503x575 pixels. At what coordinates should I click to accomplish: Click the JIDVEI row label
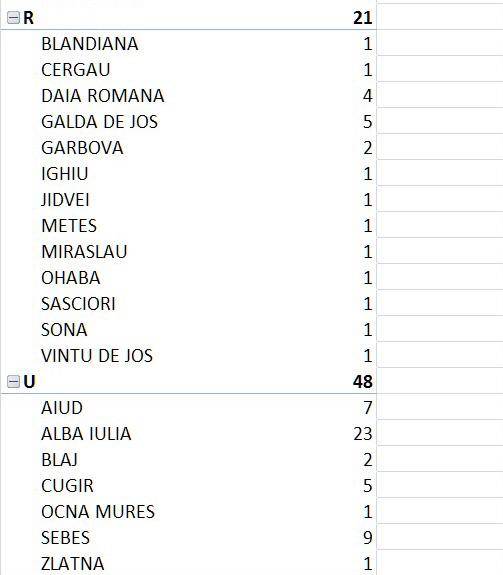[65, 200]
